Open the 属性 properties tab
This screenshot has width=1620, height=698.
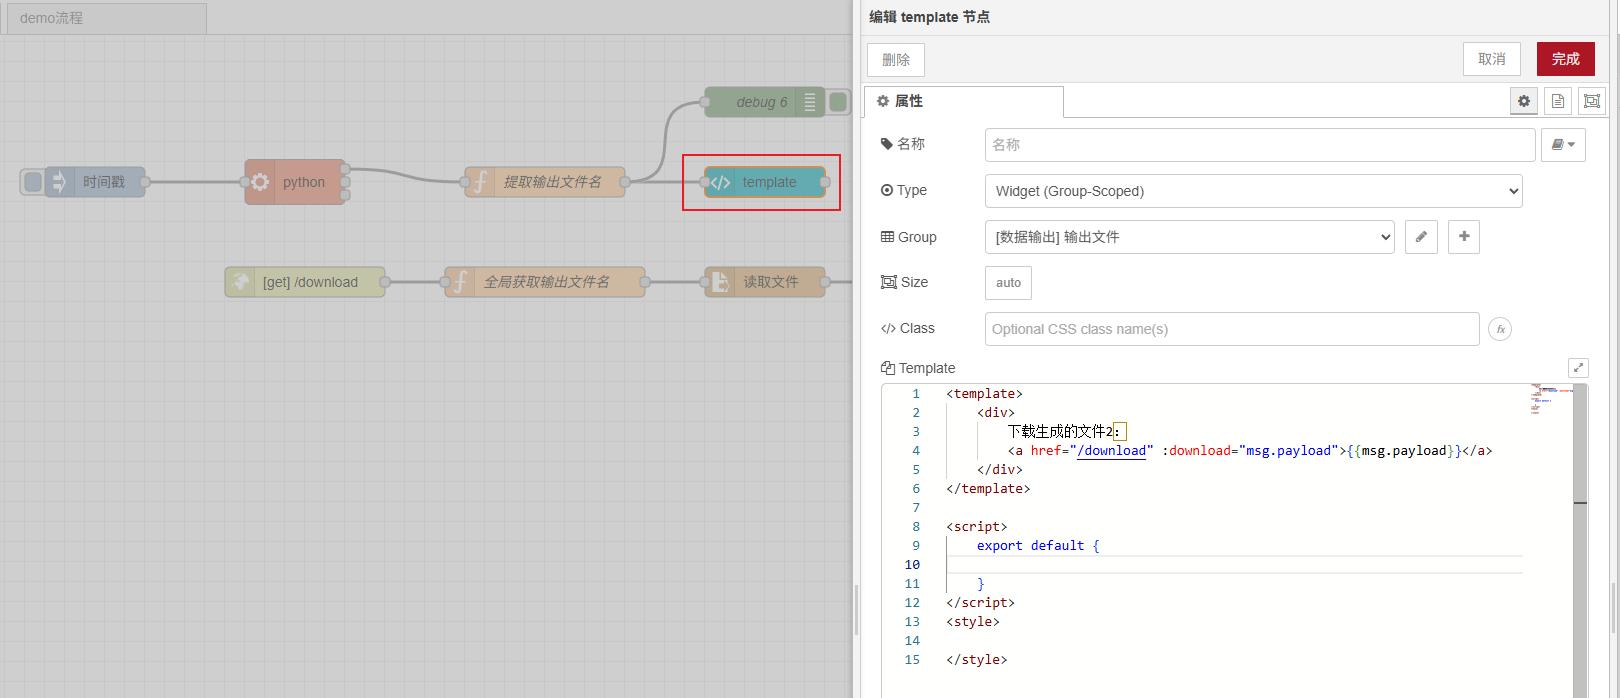tap(964, 101)
